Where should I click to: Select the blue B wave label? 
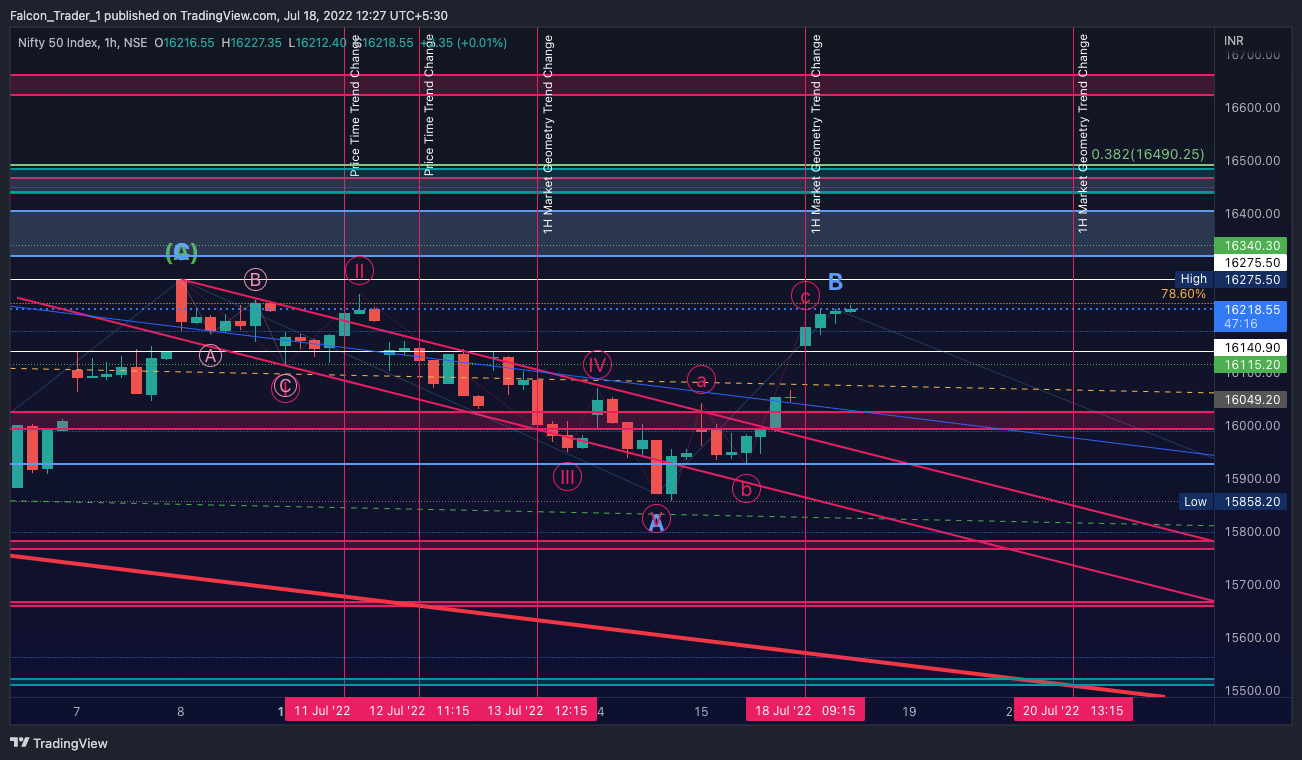(836, 282)
